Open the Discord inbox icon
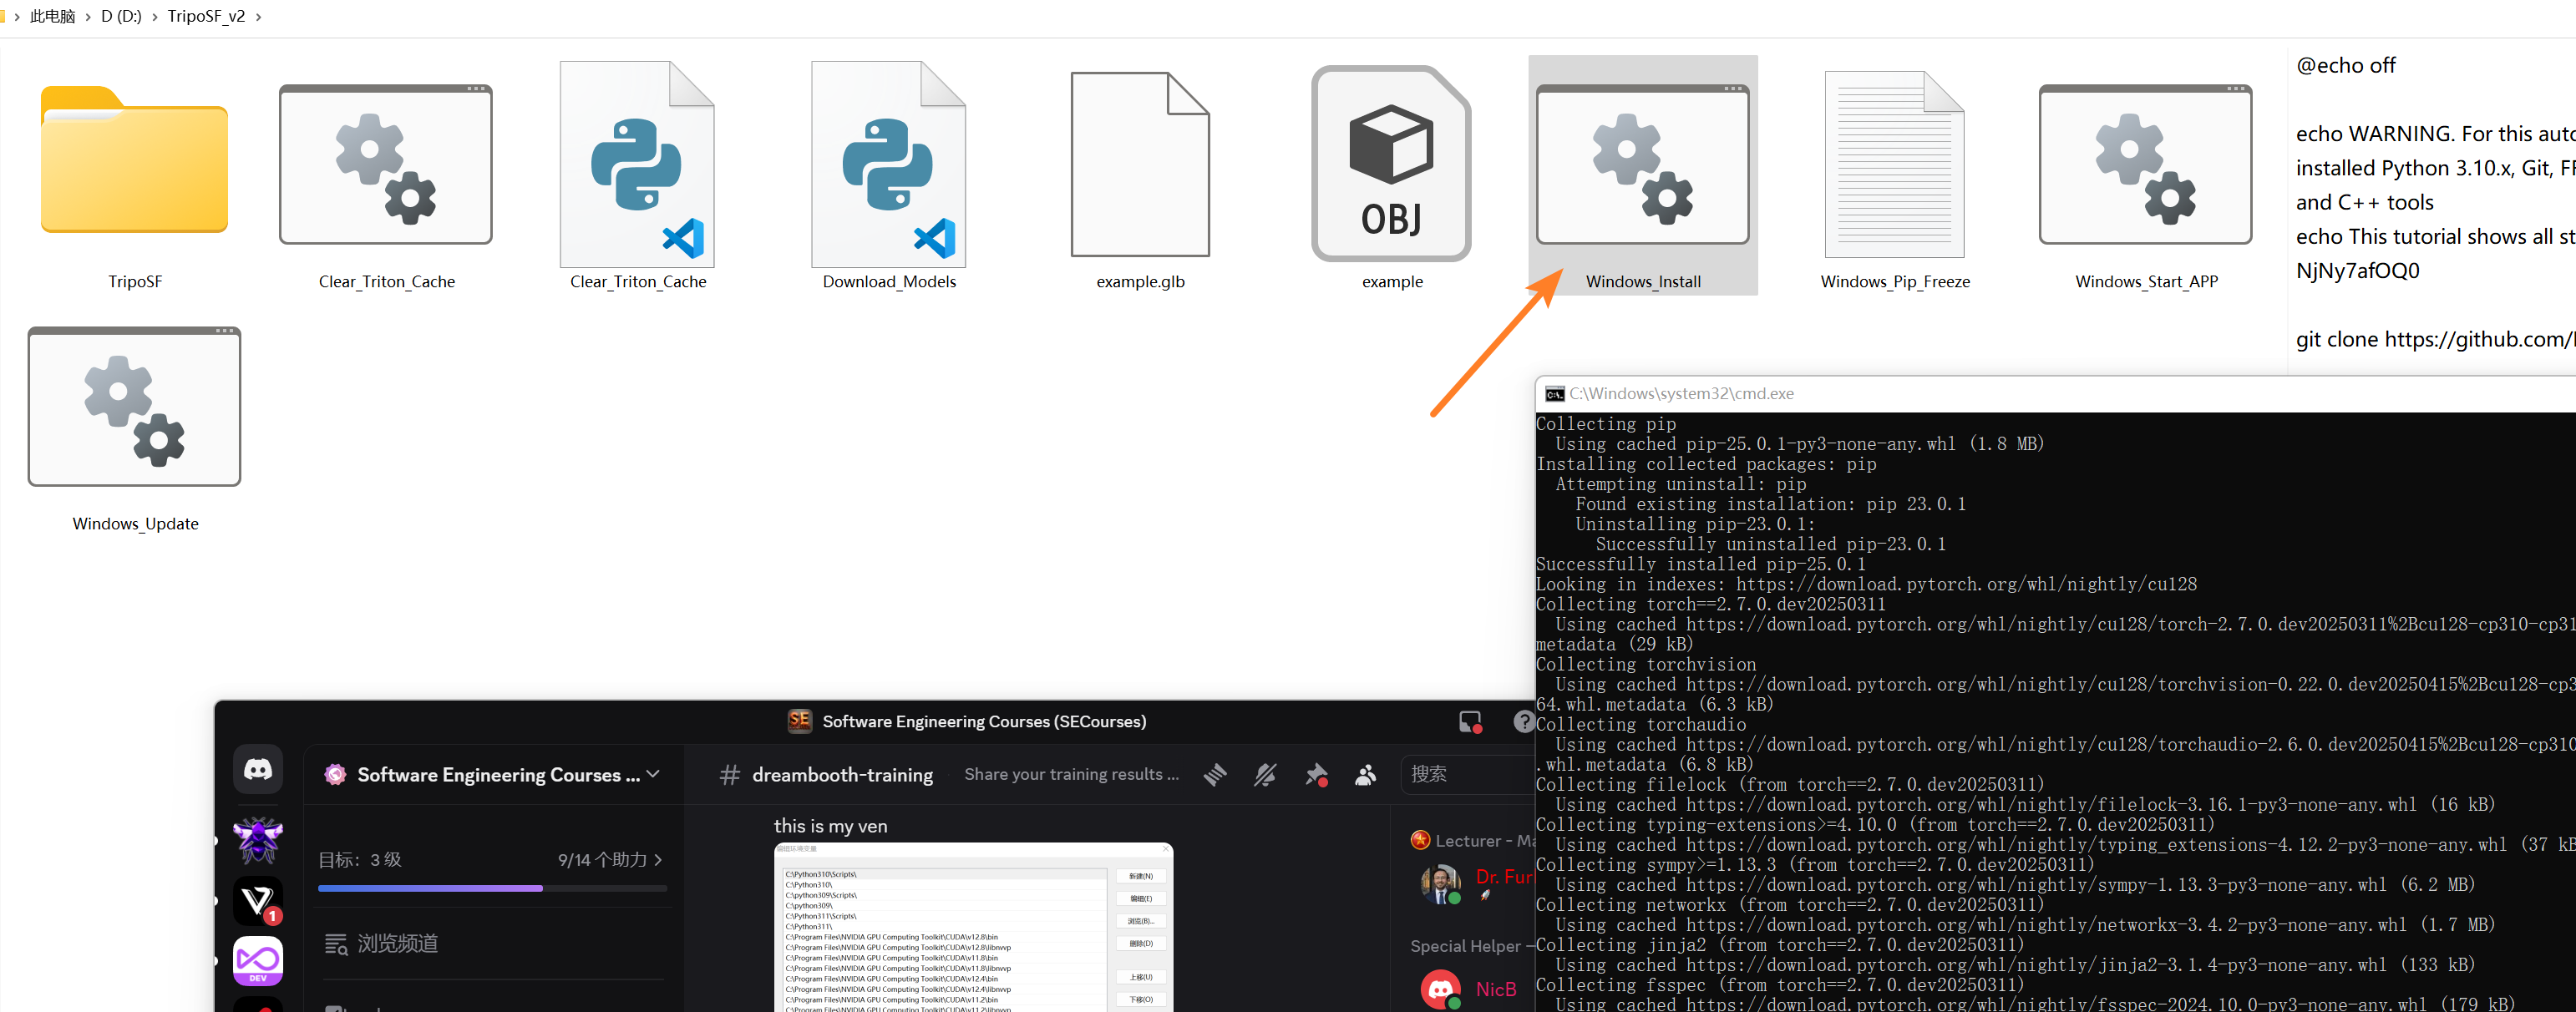The height and width of the screenshot is (1012, 2576). click(1470, 722)
